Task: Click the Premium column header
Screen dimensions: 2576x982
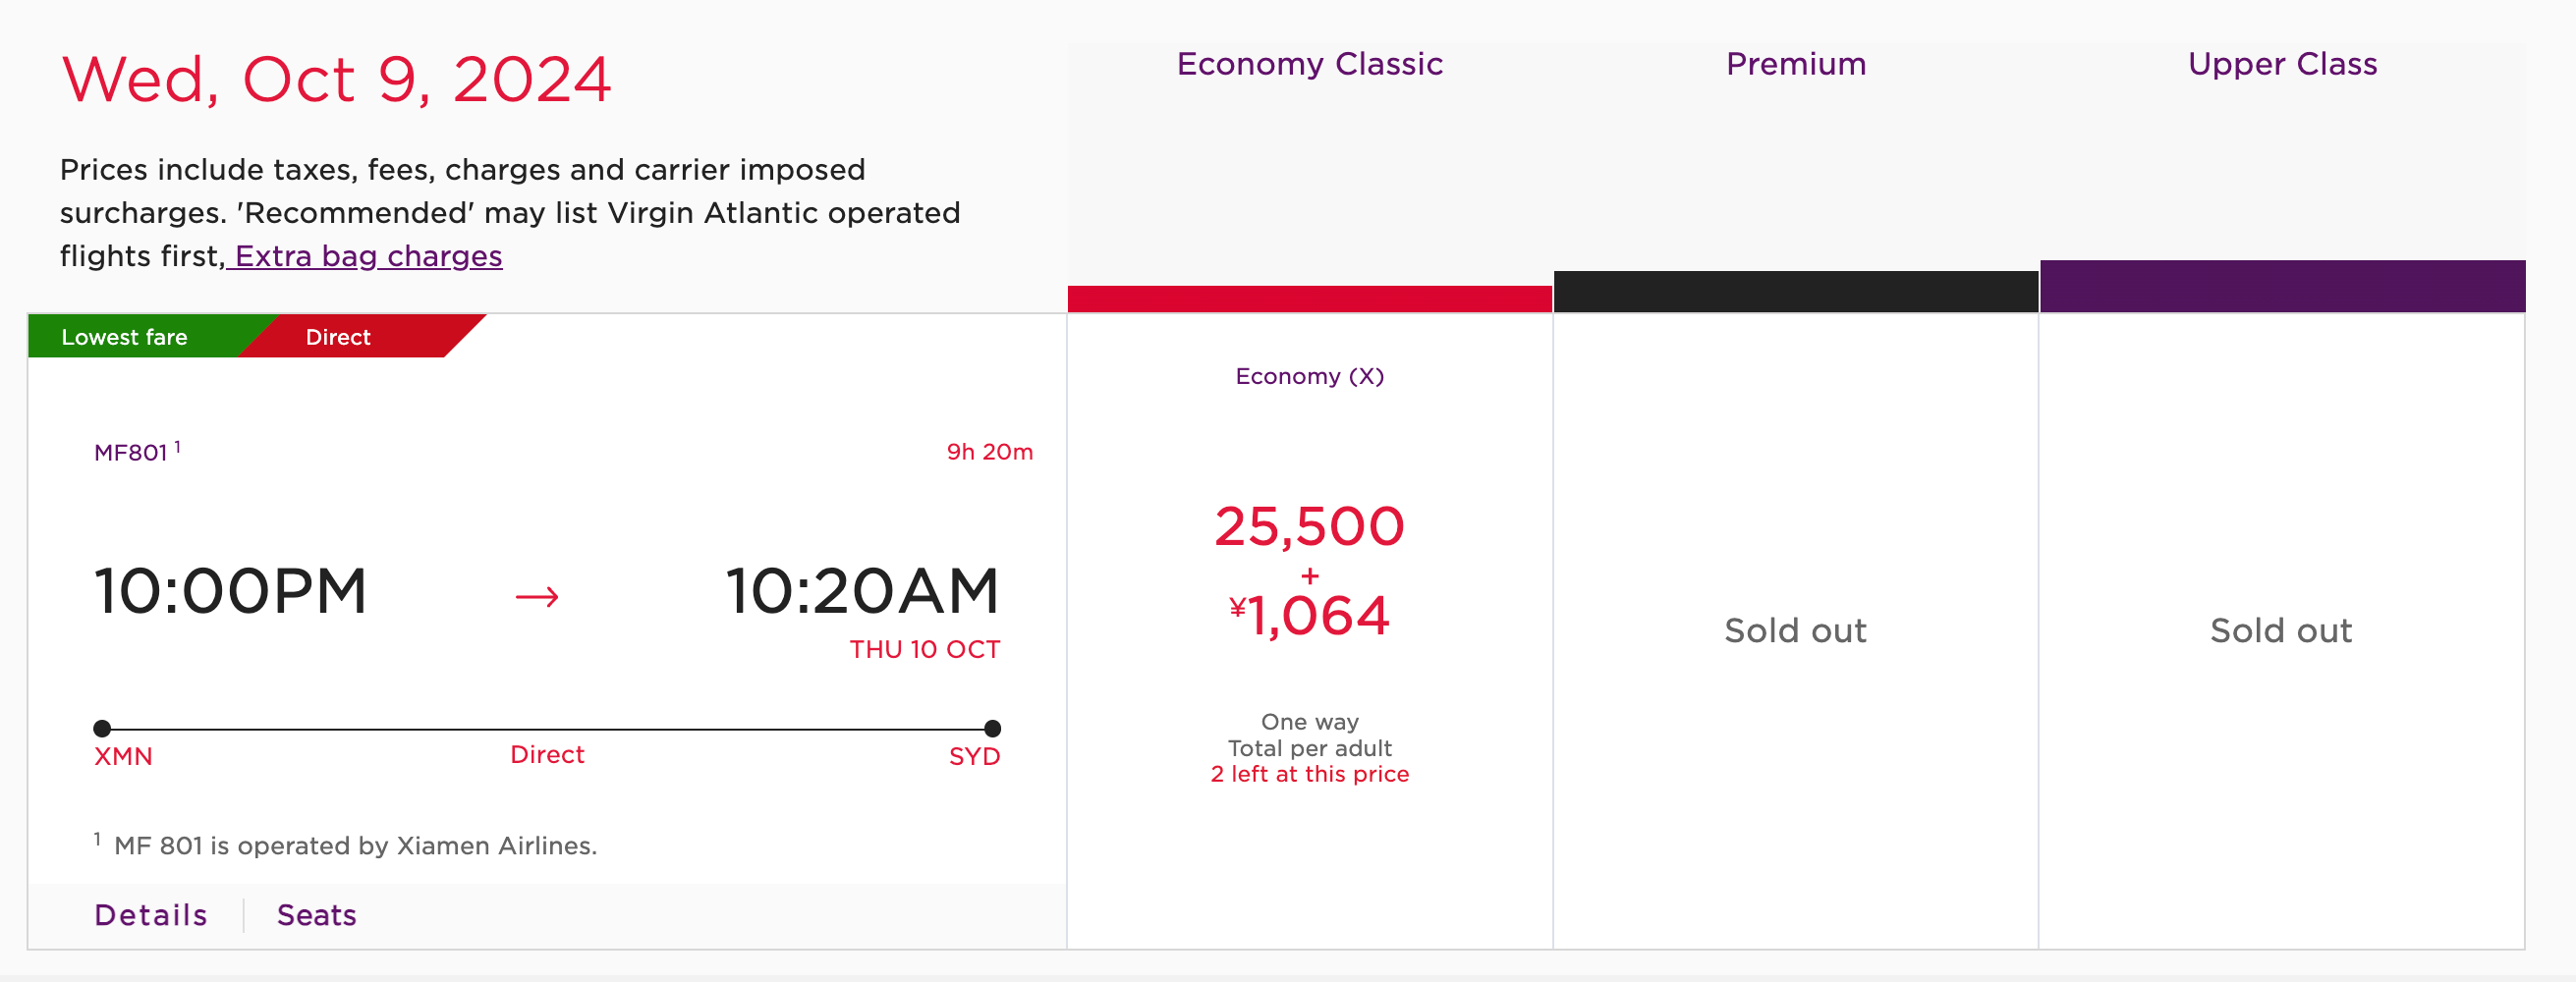Action: coord(1795,64)
